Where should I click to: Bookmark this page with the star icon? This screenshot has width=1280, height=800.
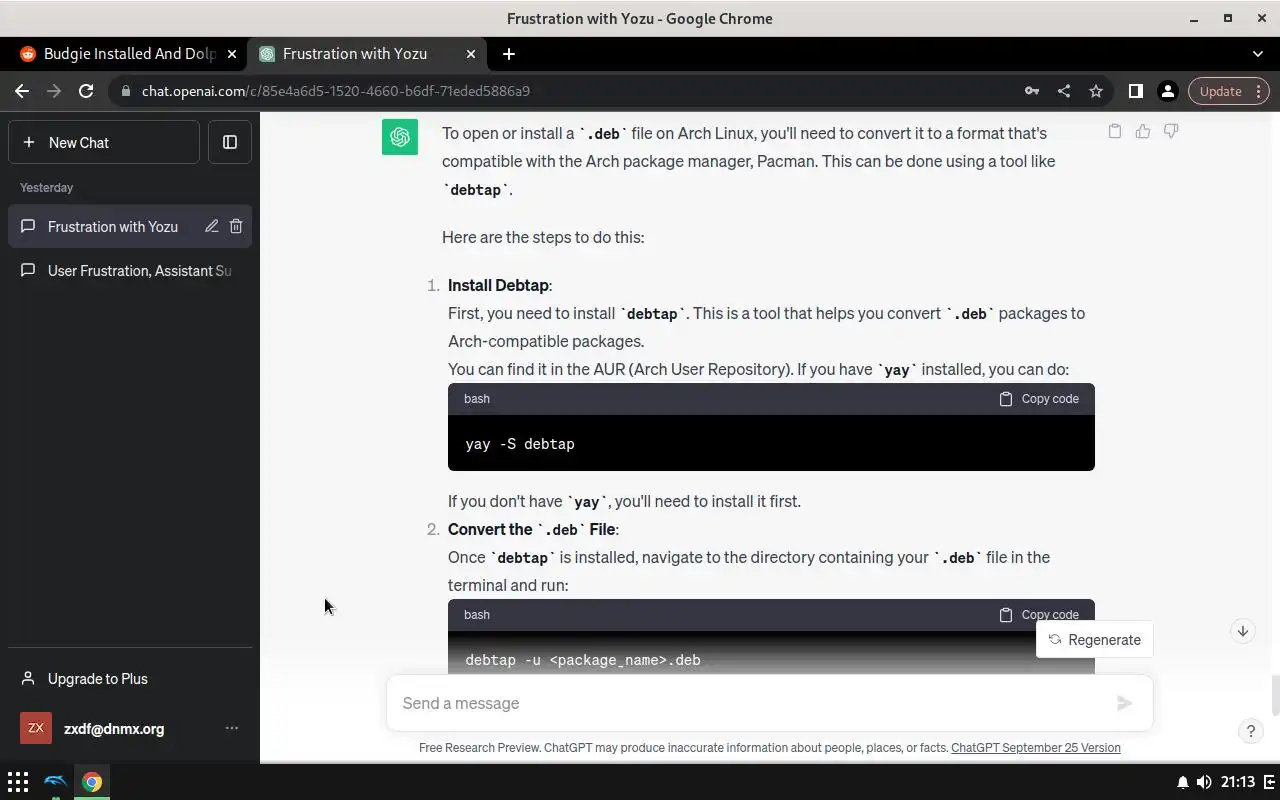(1096, 91)
